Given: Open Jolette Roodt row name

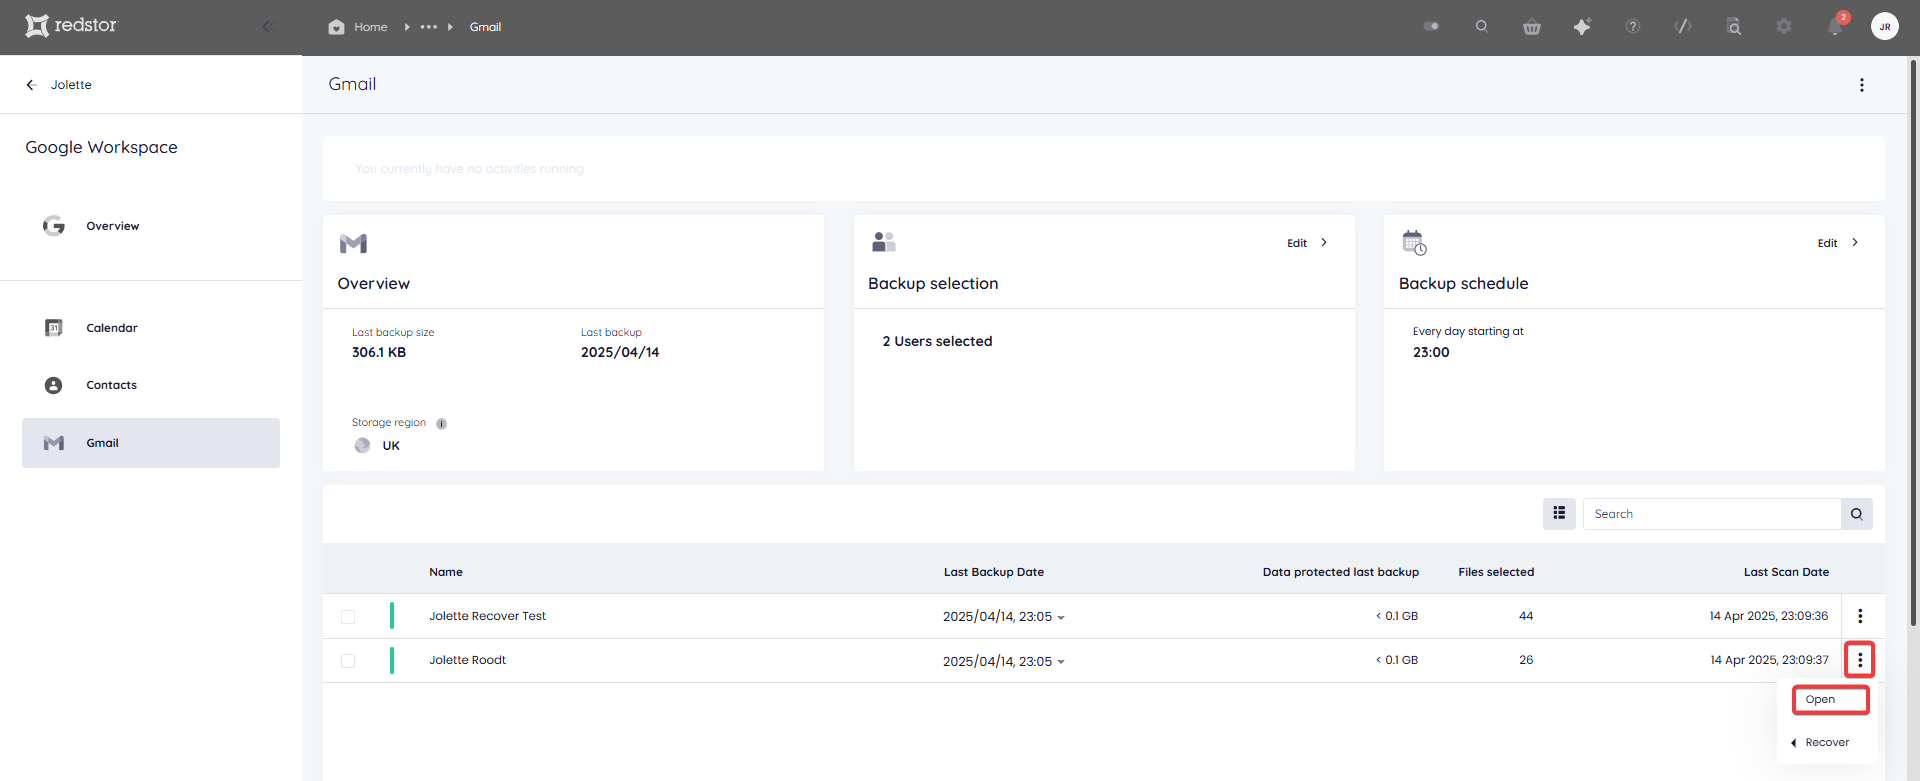Looking at the screenshot, I should [x=468, y=660].
